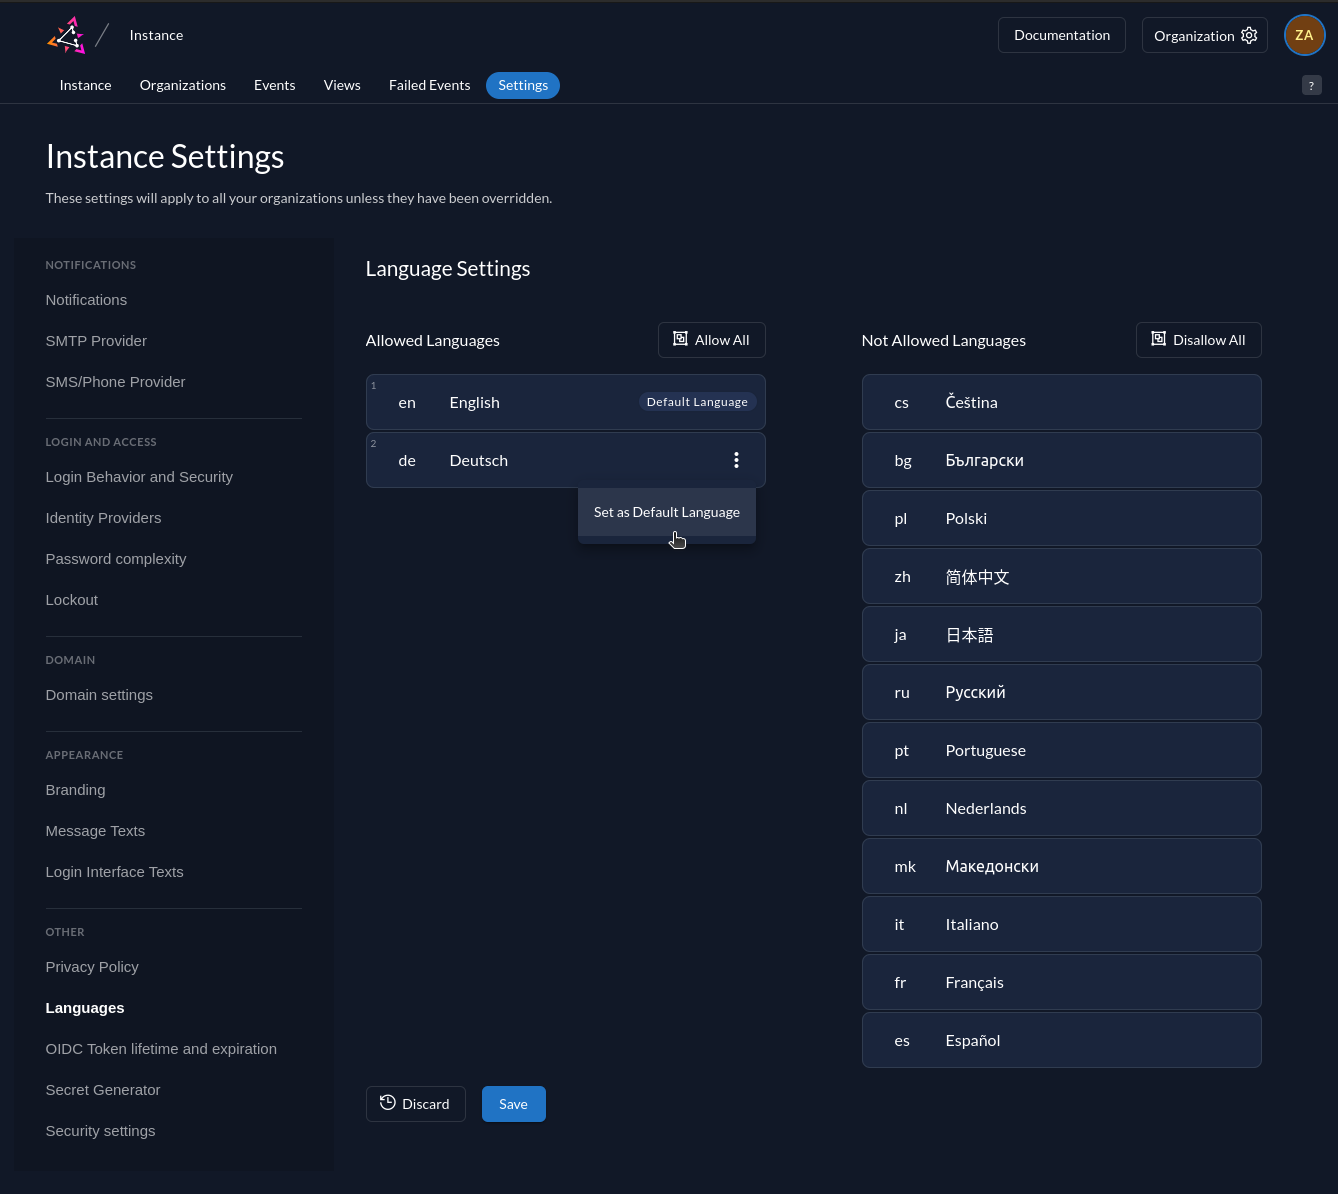Navigate to Branding settings
1338x1194 pixels.
coord(75,790)
